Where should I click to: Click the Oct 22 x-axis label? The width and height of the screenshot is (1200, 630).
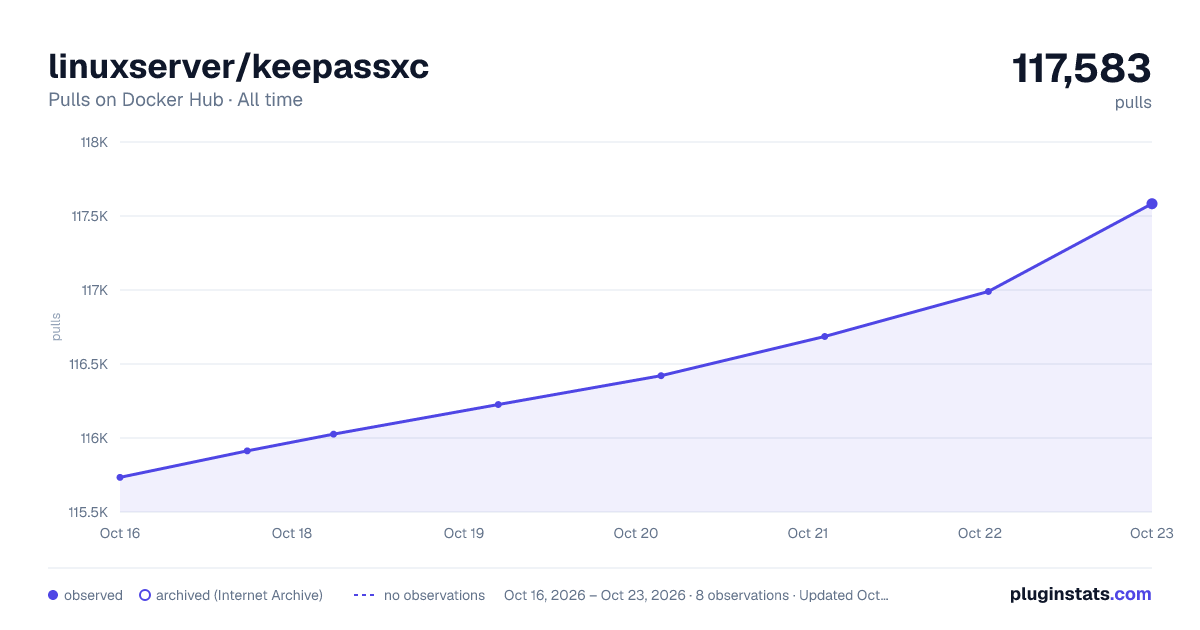tap(980, 533)
